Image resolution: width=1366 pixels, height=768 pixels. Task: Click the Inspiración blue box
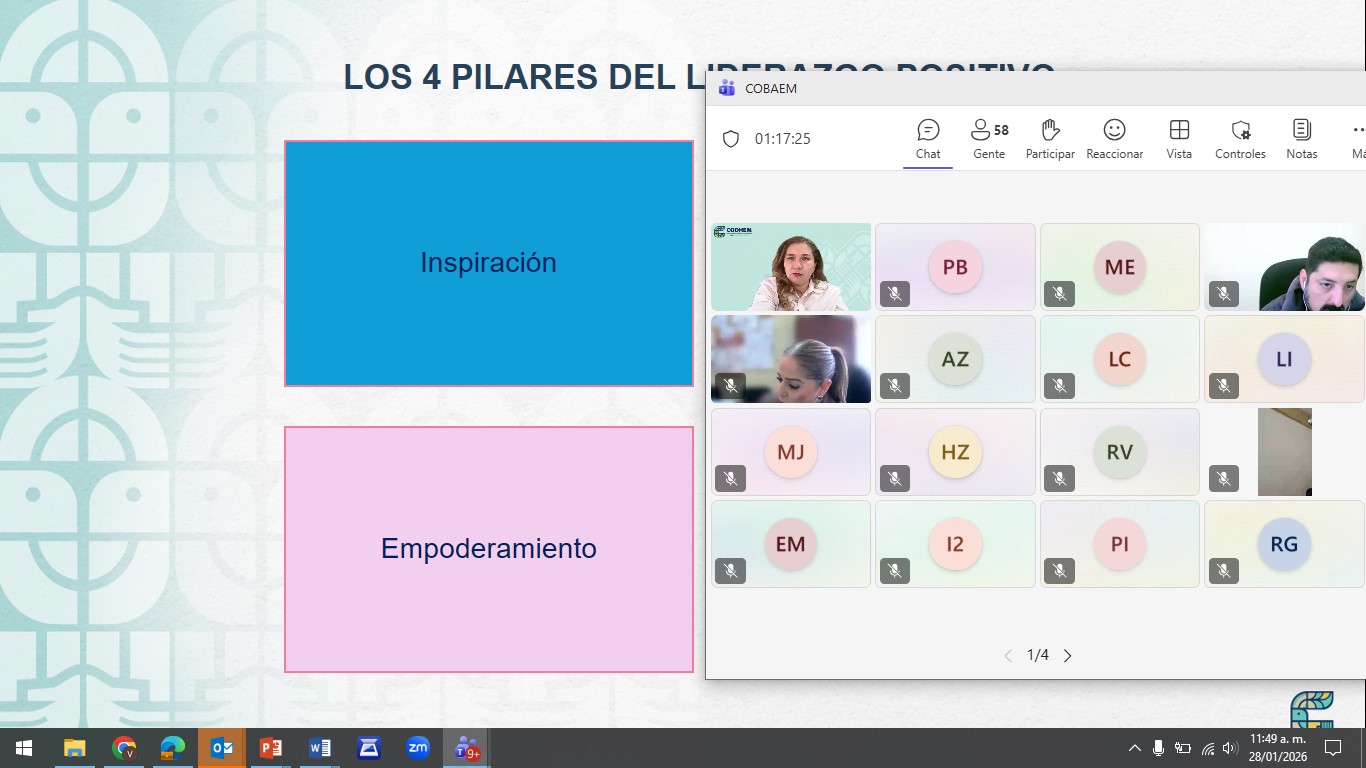click(488, 263)
